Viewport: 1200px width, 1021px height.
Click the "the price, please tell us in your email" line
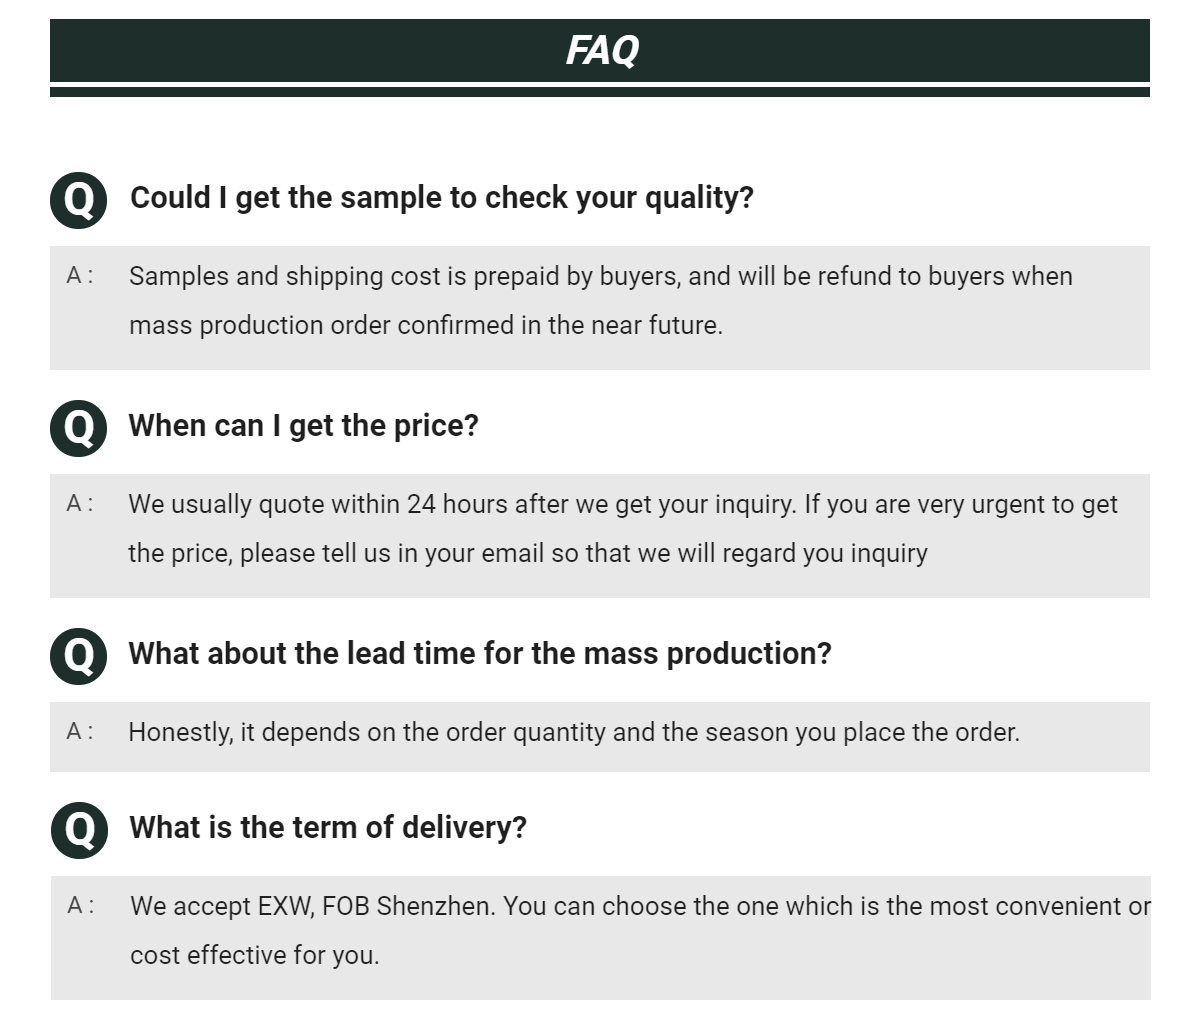[x=527, y=554]
